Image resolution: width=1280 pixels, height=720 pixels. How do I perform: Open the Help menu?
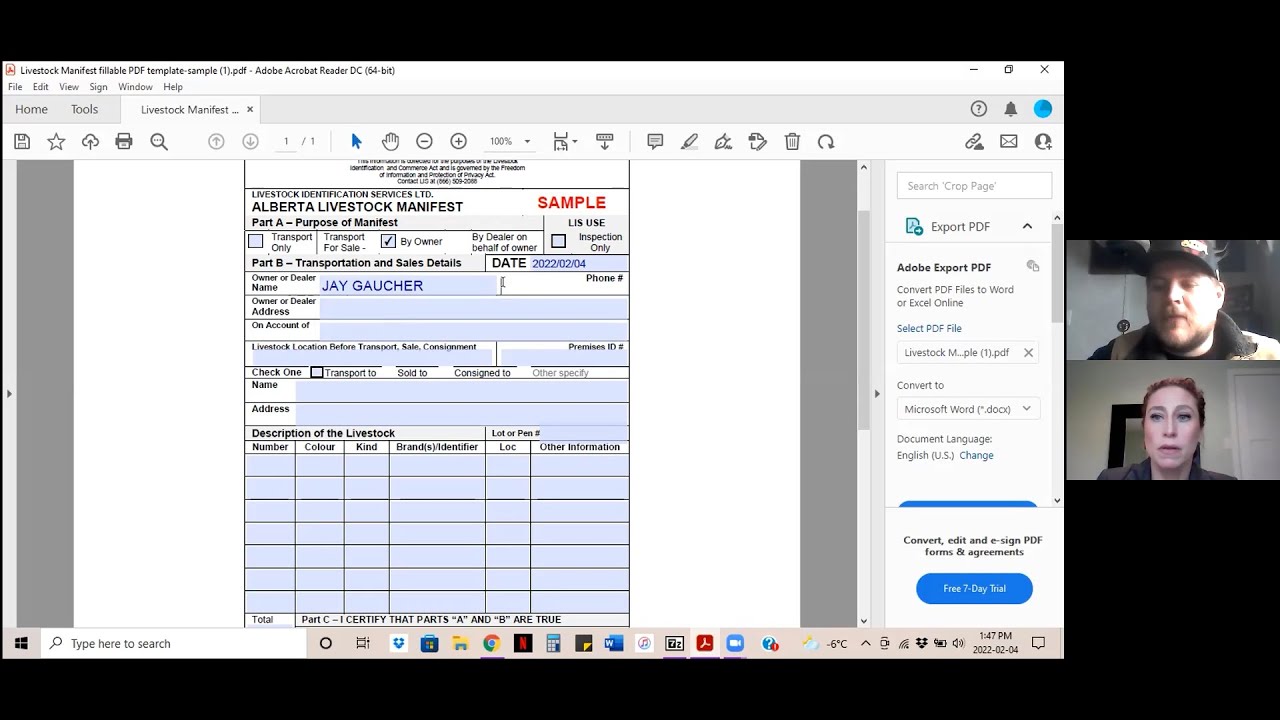tap(173, 87)
